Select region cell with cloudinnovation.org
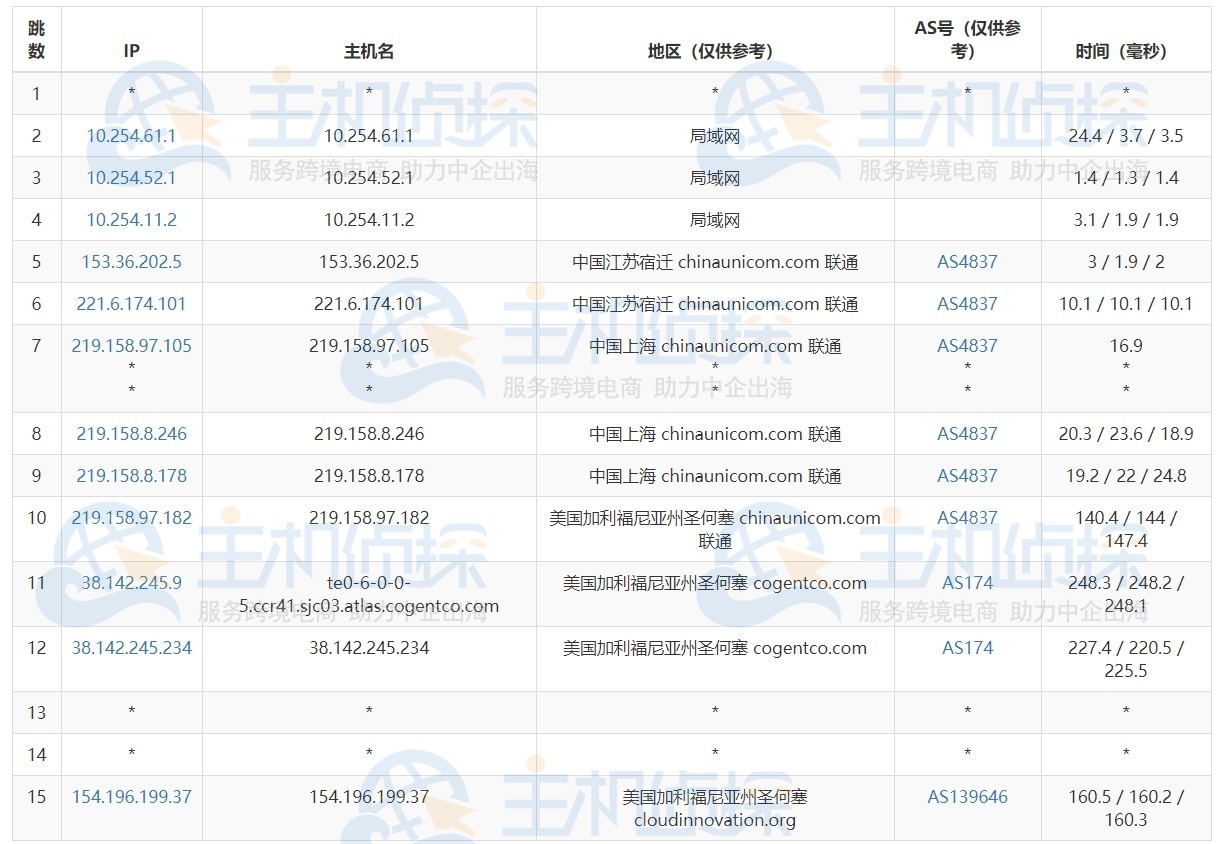 (715, 808)
